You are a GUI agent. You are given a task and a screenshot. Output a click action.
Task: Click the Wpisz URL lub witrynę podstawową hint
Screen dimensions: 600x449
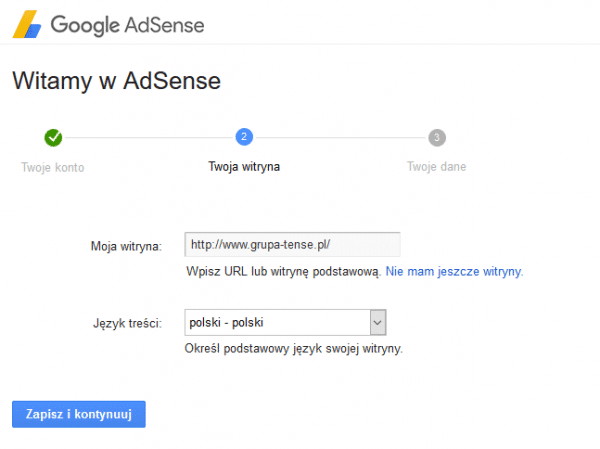click(x=284, y=271)
